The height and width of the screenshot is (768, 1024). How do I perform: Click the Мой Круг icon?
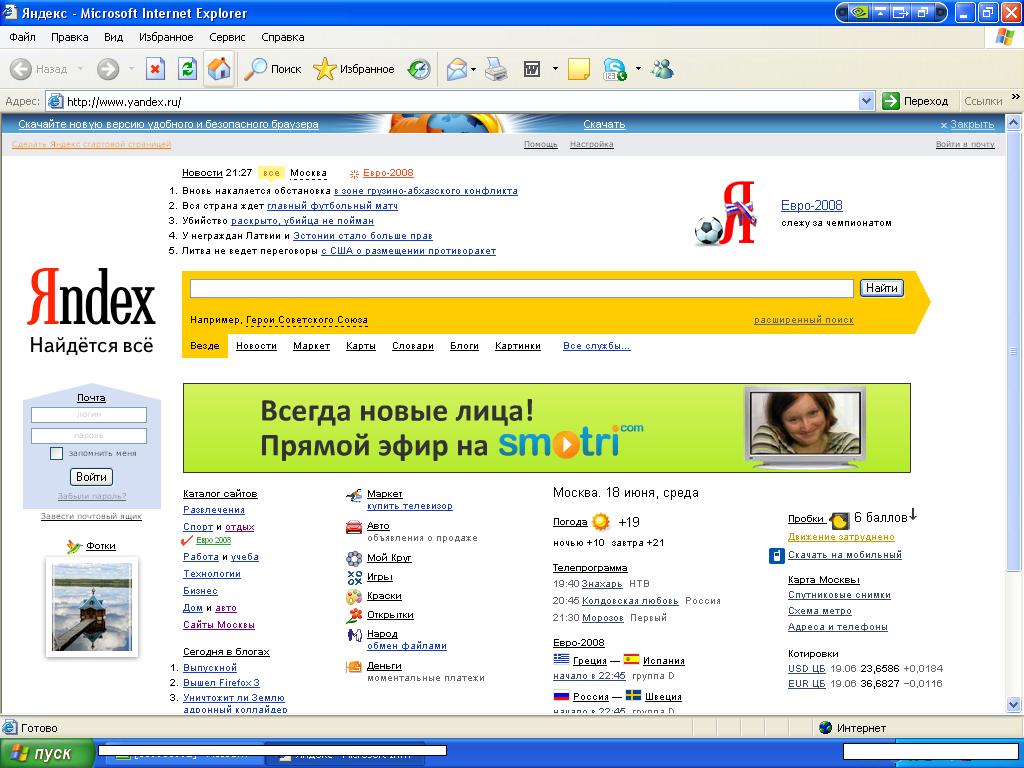353,558
